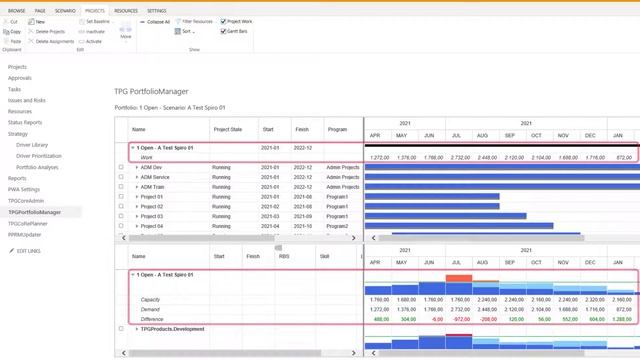Tick the ADM Service row checkbox

[121, 177]
